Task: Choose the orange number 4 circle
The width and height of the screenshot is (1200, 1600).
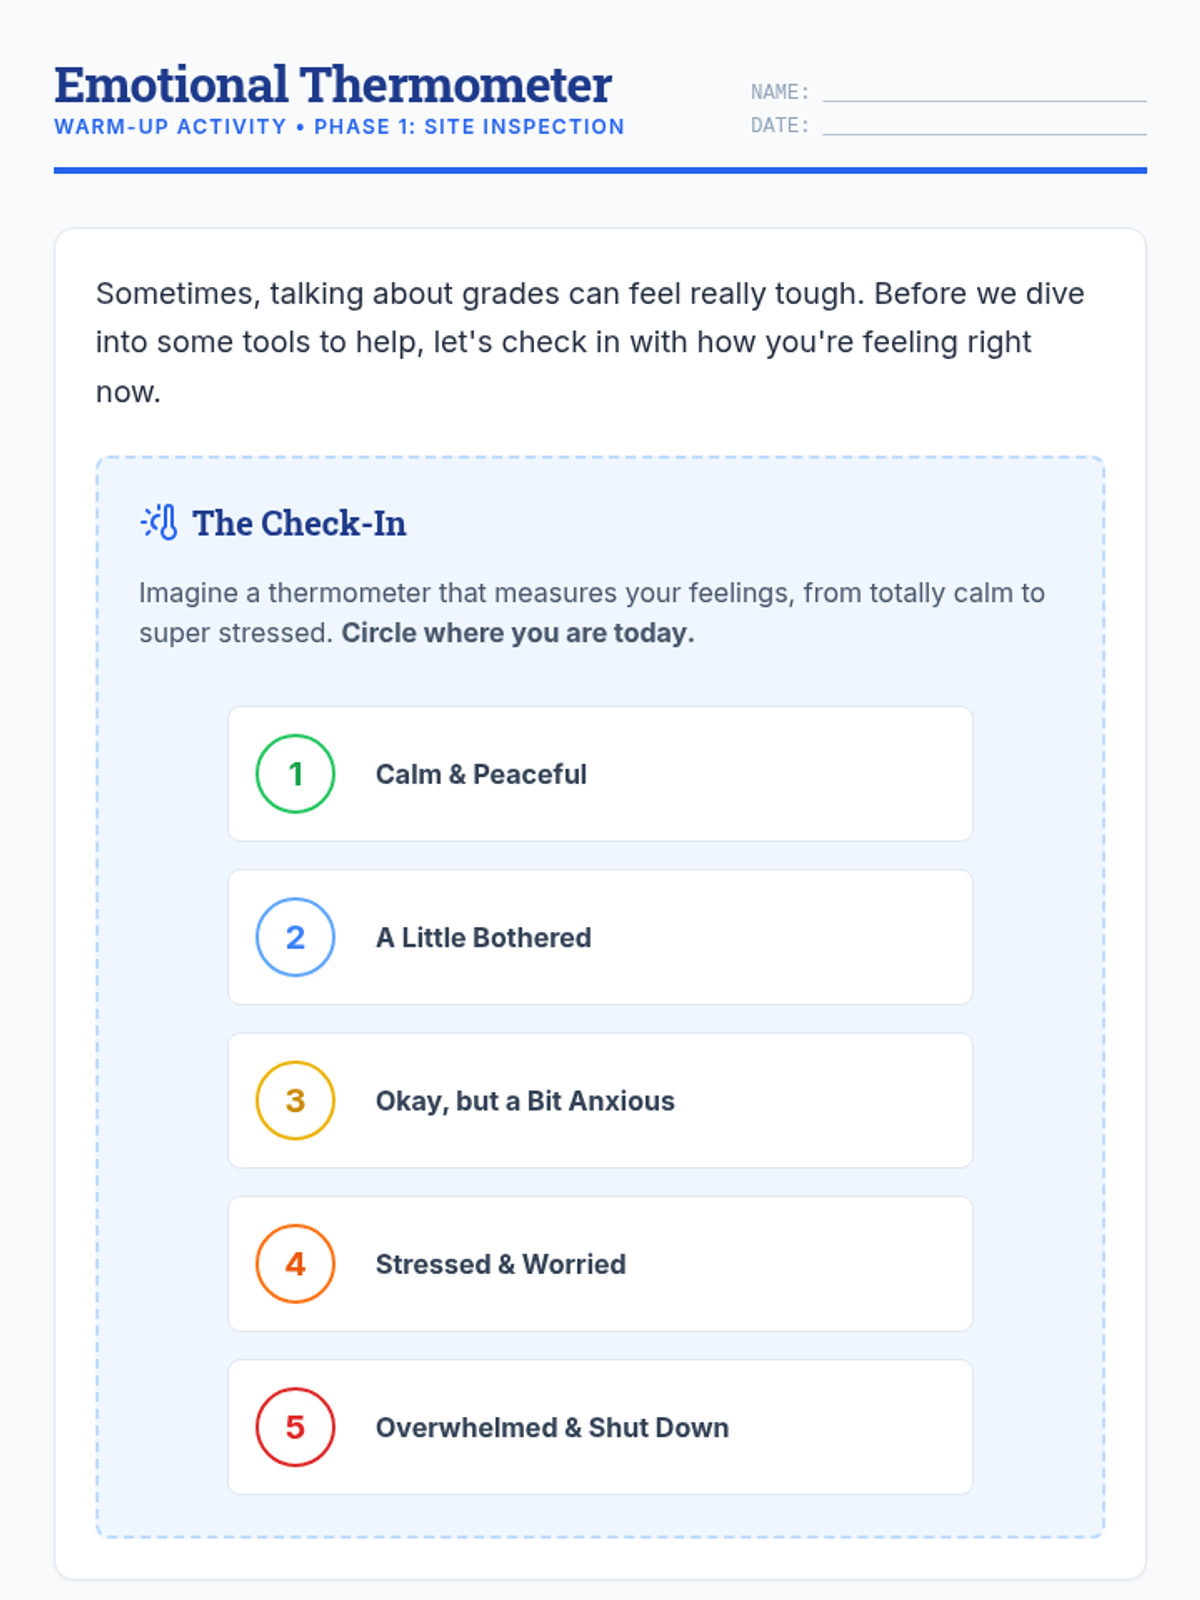Action: (295, 1264)
